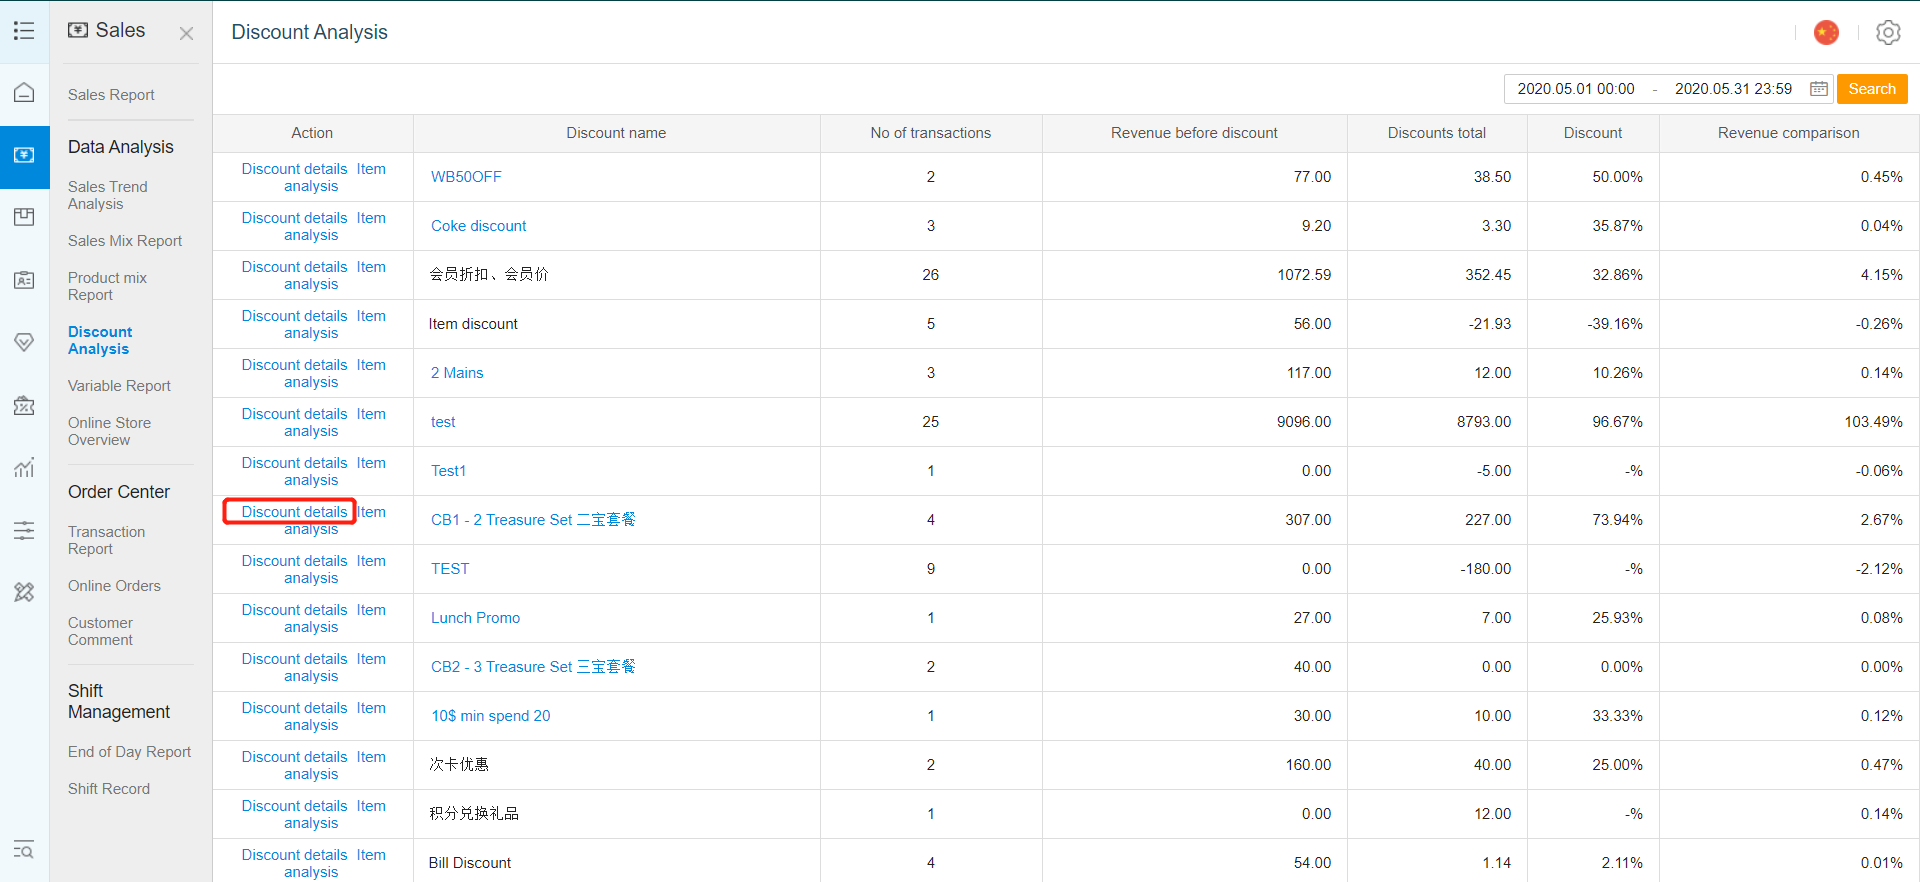Open Variable Report menu item
Viewport: 1920px width, 882px height.
[x=119, y=386]
